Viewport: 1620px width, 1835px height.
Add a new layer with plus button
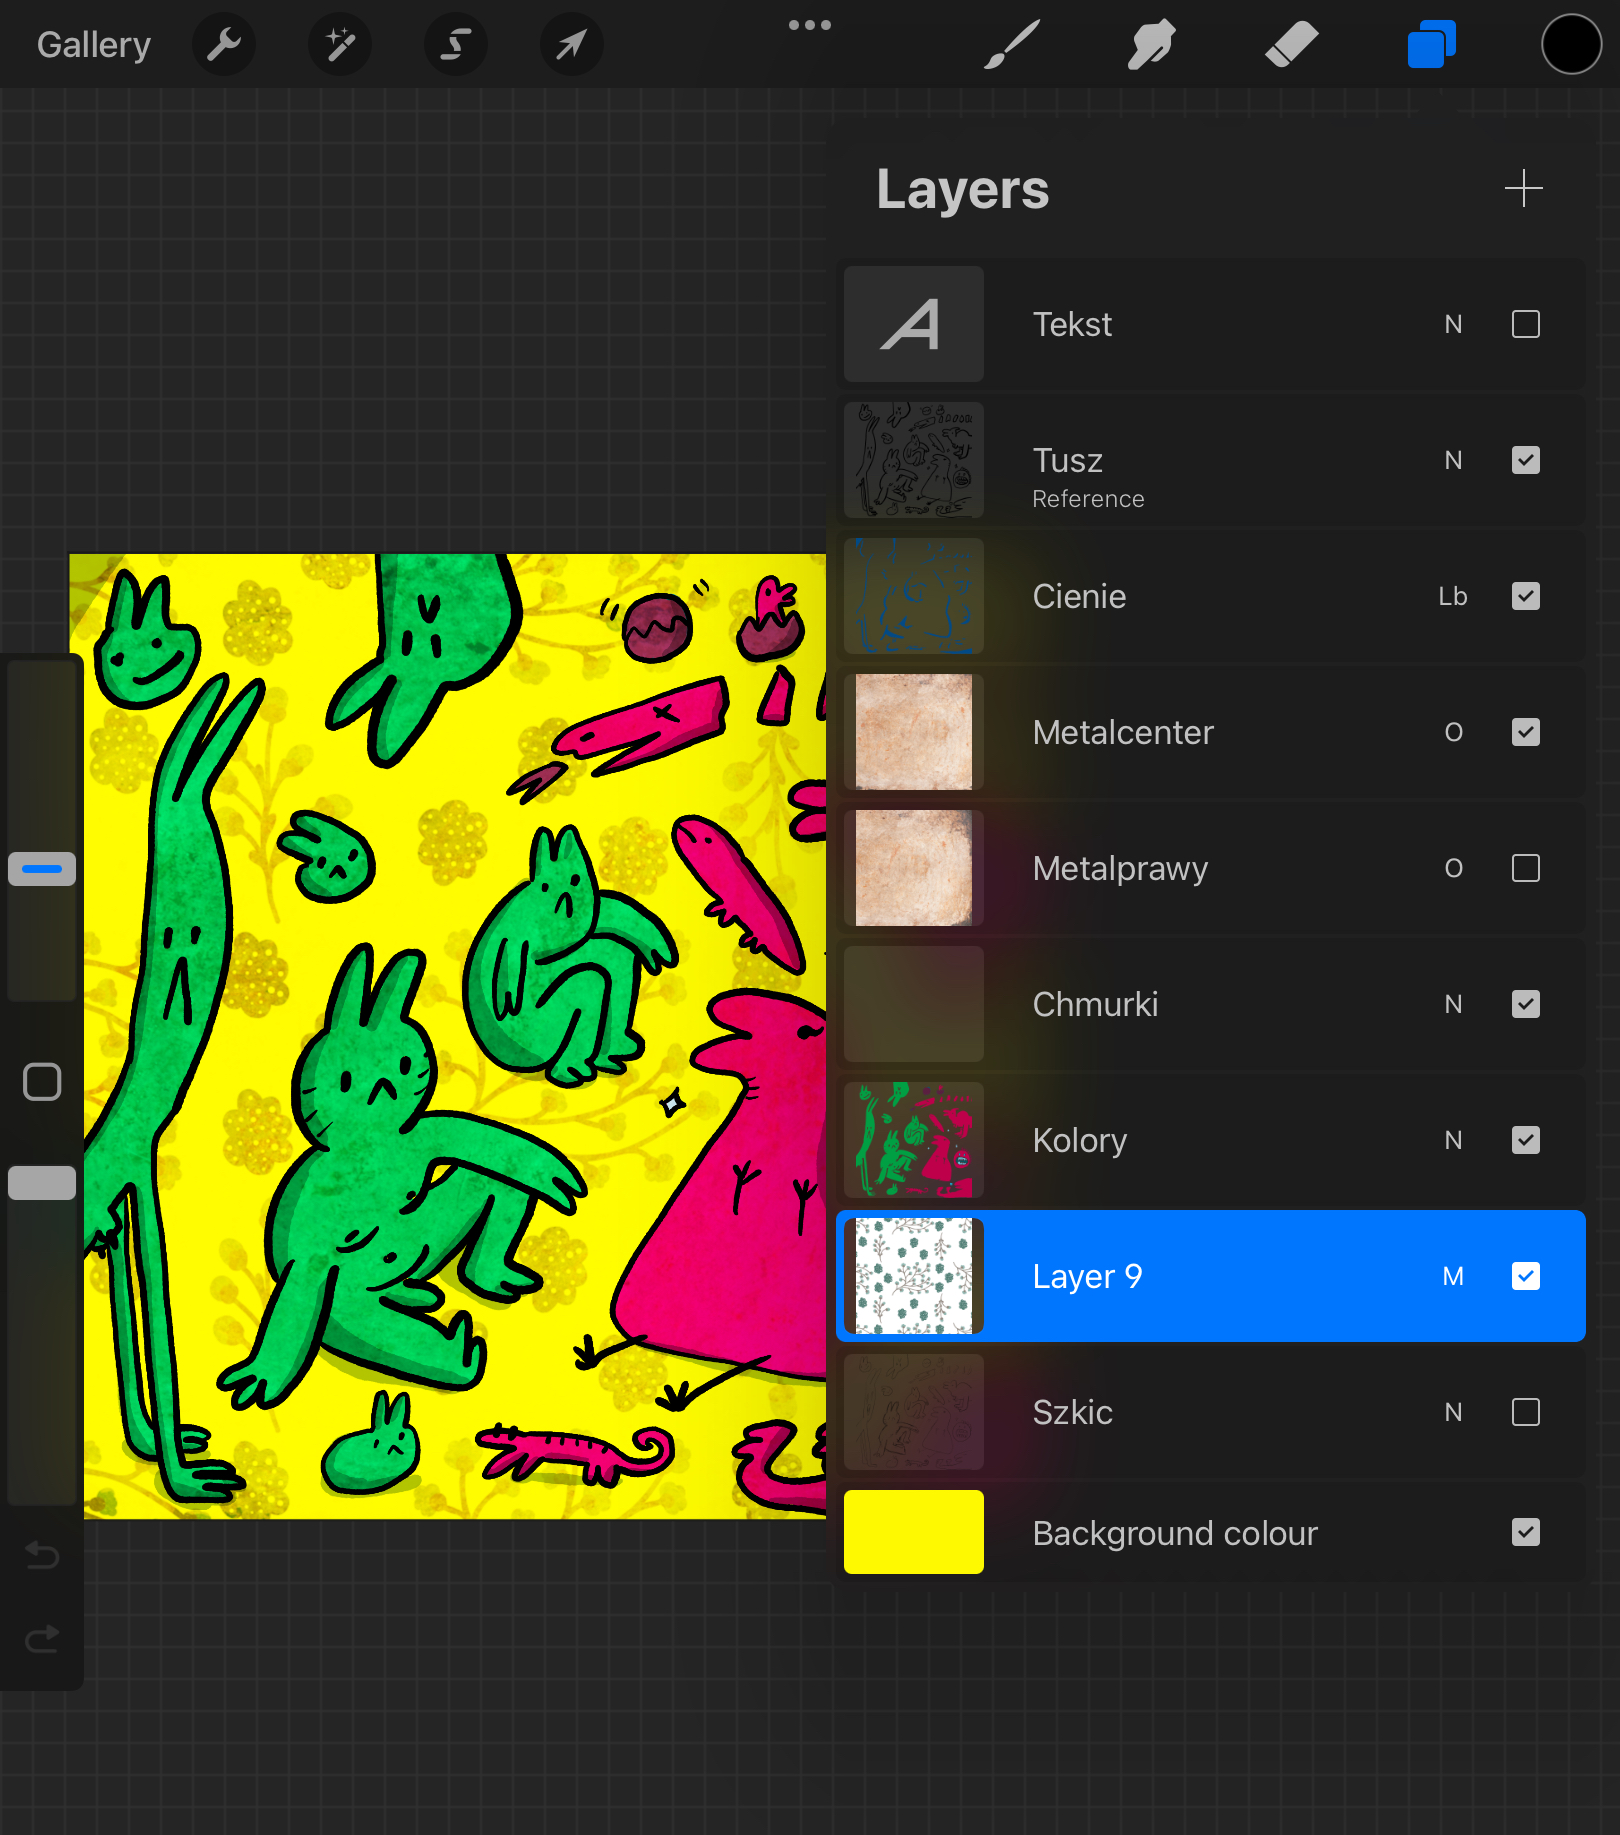1523,189
